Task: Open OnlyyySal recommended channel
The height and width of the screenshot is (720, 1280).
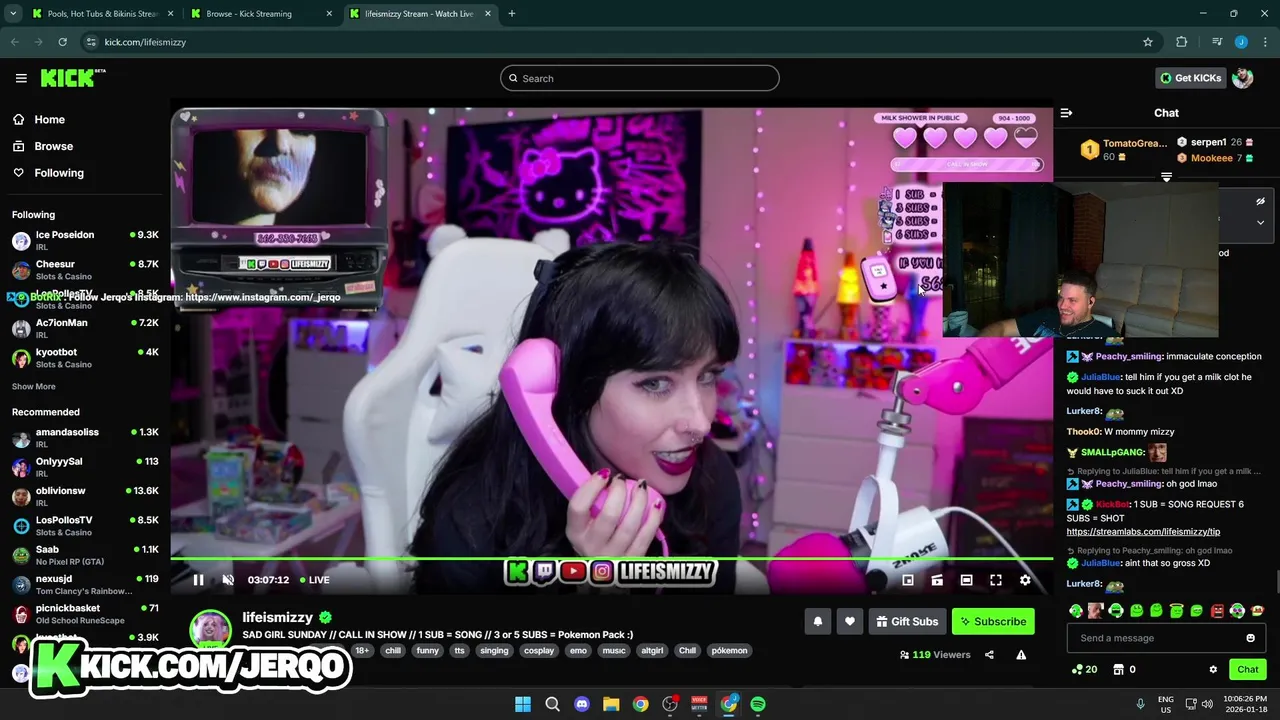Action: point(85,467)
